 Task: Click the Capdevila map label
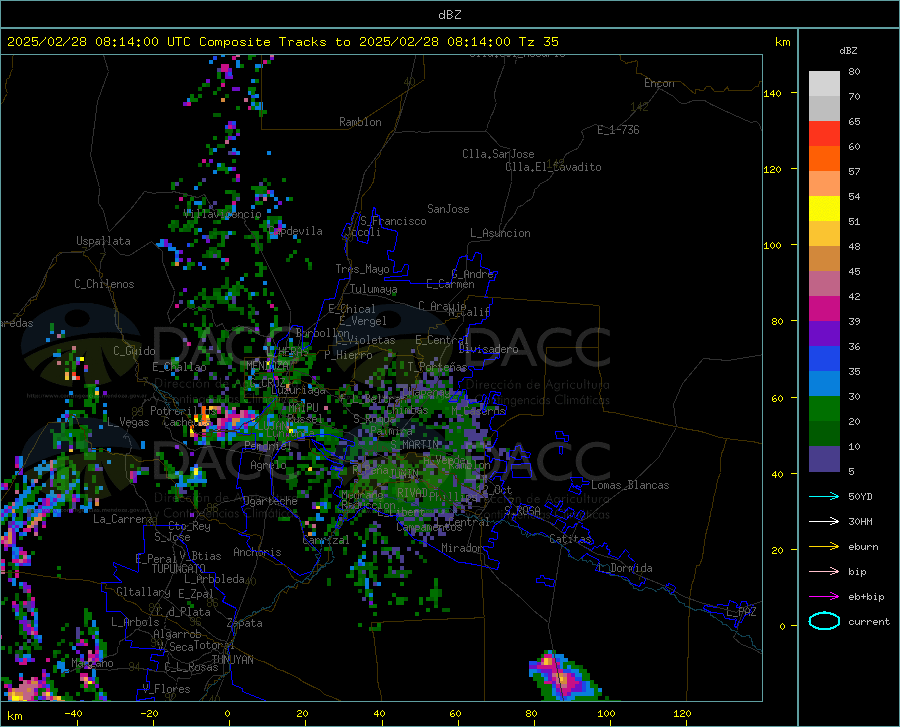click(x=295, y=231)
